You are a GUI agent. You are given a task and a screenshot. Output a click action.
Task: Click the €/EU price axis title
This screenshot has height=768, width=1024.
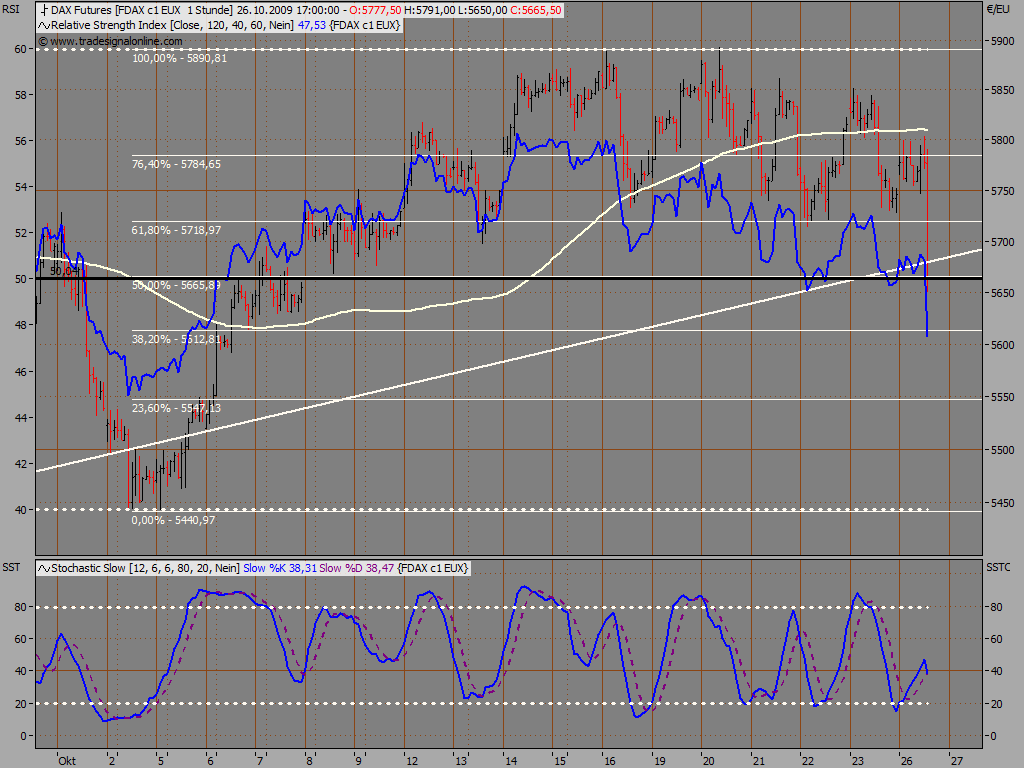click(999, 10)
